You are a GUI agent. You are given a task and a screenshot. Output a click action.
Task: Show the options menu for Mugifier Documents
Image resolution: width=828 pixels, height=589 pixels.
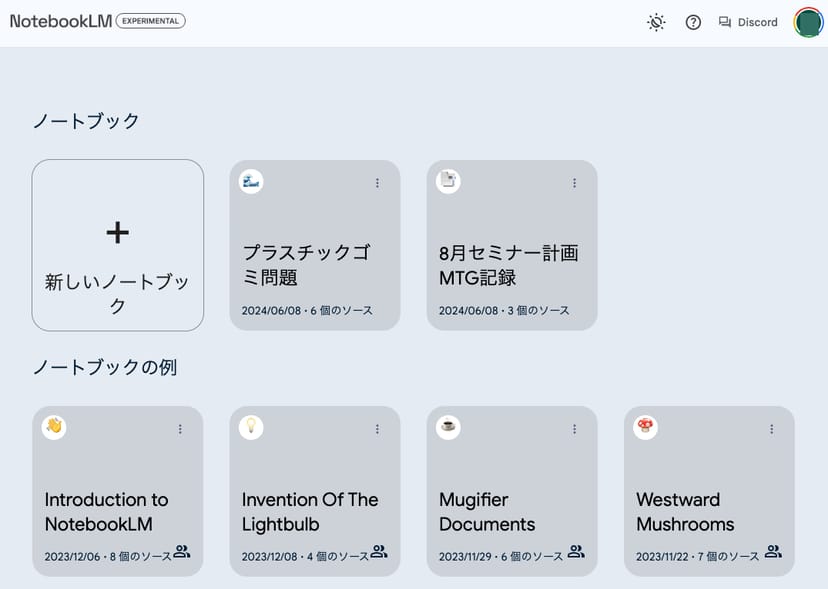574,429
